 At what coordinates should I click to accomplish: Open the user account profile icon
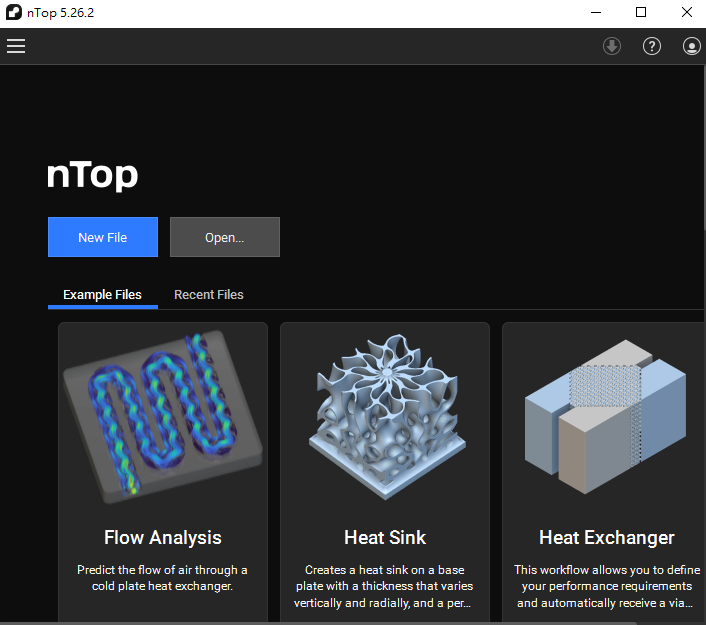tap(692, 46)
